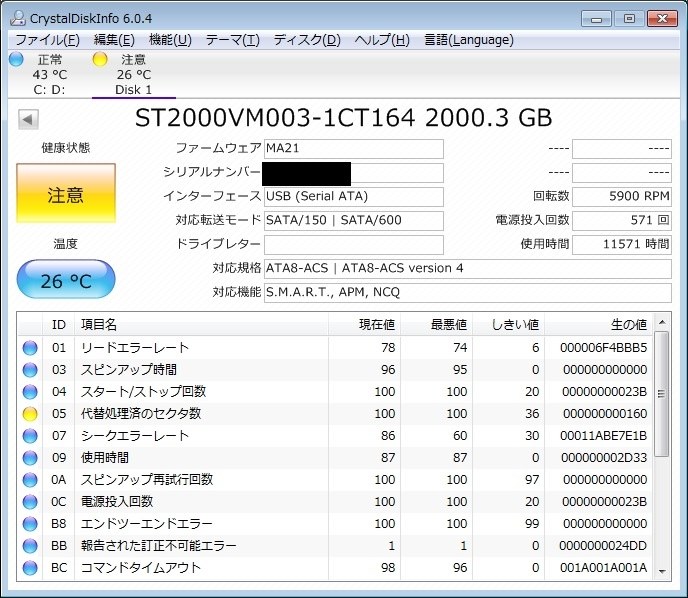Viewport: 688px width, 598px height.
Task: Click status orb of row 0A スピンアップ再試行回数
Action: tap(30, 480)
